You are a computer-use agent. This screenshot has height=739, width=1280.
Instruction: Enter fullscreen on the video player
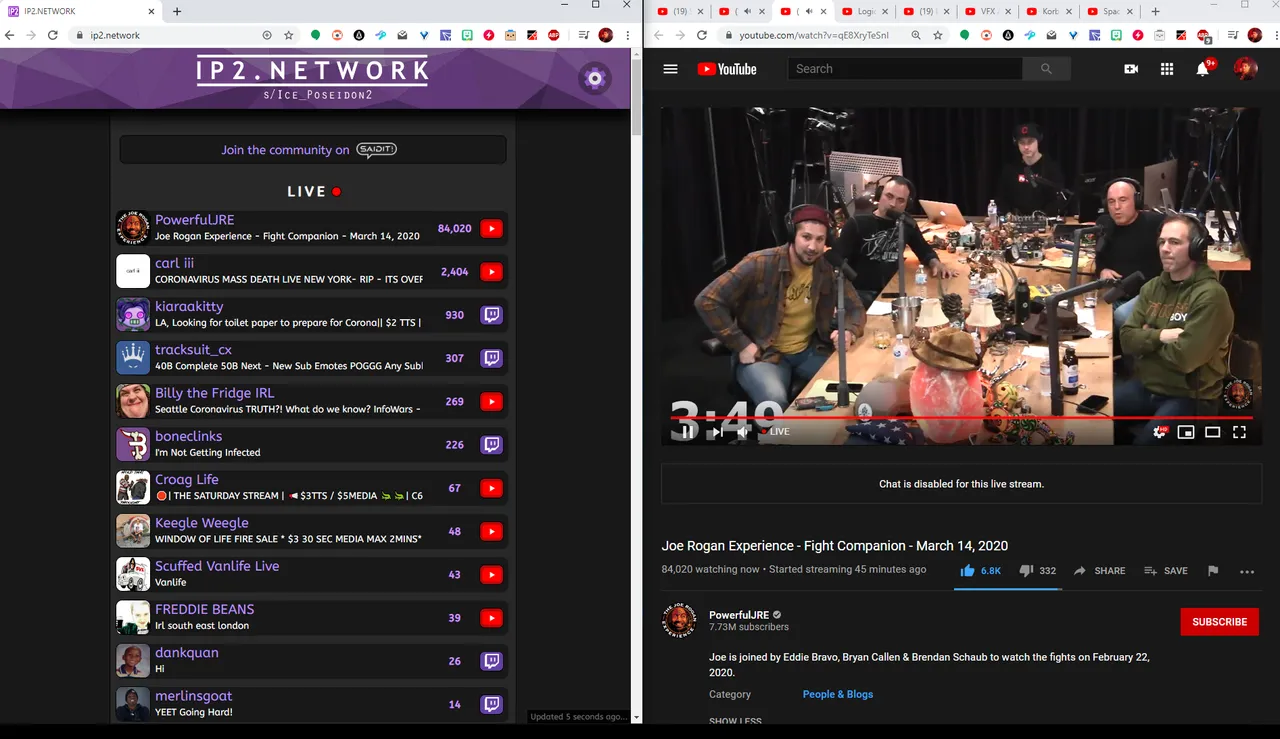(x=1239, y=432)
